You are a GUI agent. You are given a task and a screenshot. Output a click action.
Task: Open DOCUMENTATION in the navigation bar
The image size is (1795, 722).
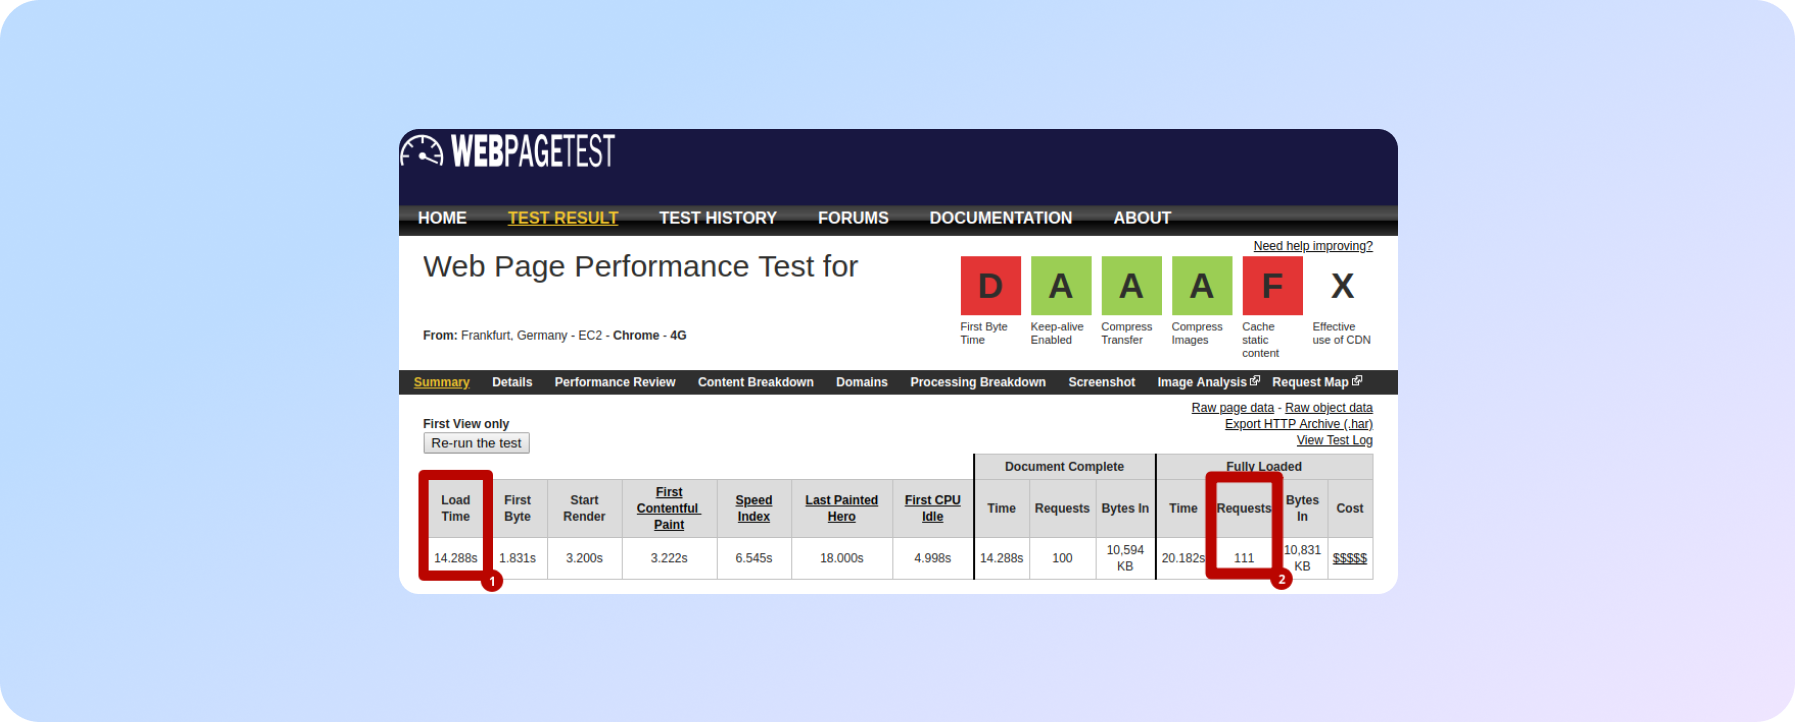point(1001,218)
